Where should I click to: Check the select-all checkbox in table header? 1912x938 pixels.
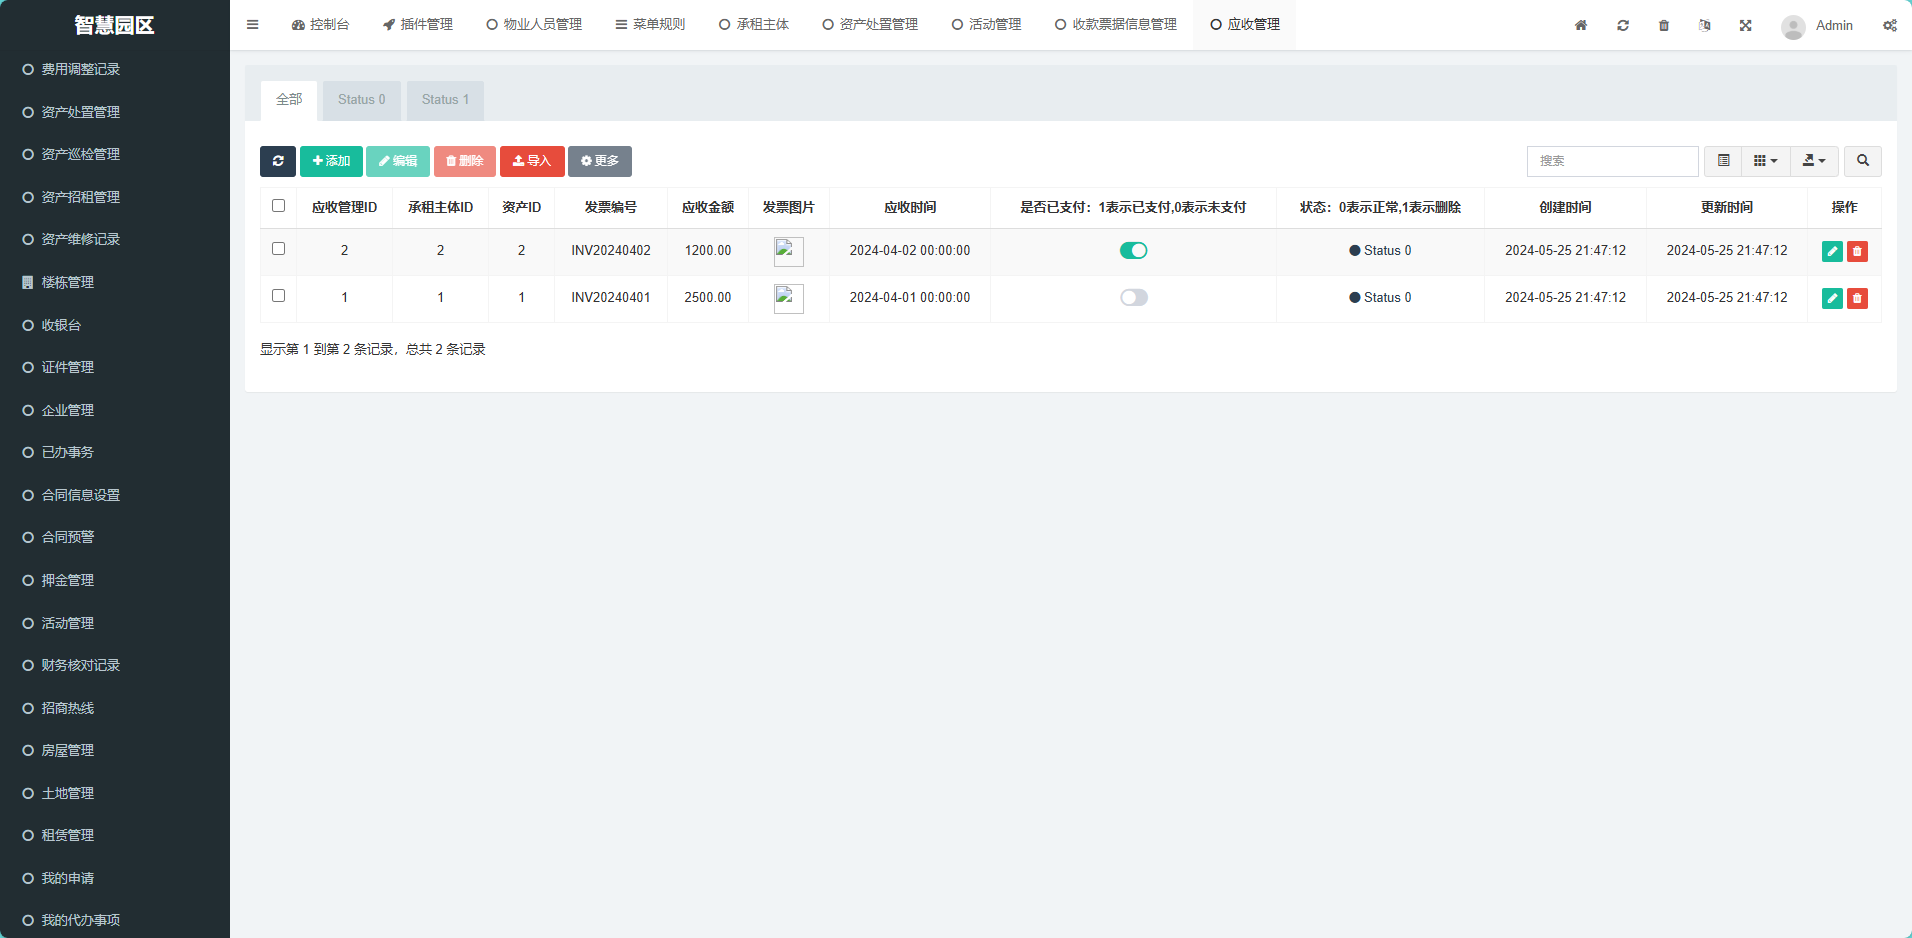[279, 206]
